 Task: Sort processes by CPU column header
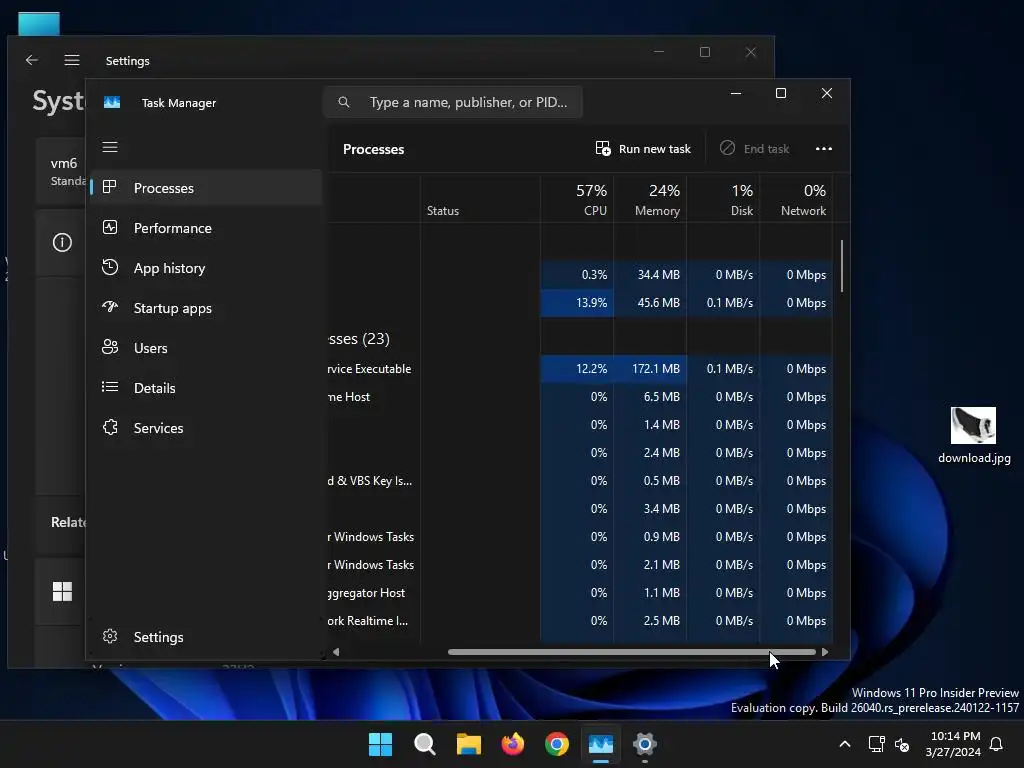click(577, 199)
